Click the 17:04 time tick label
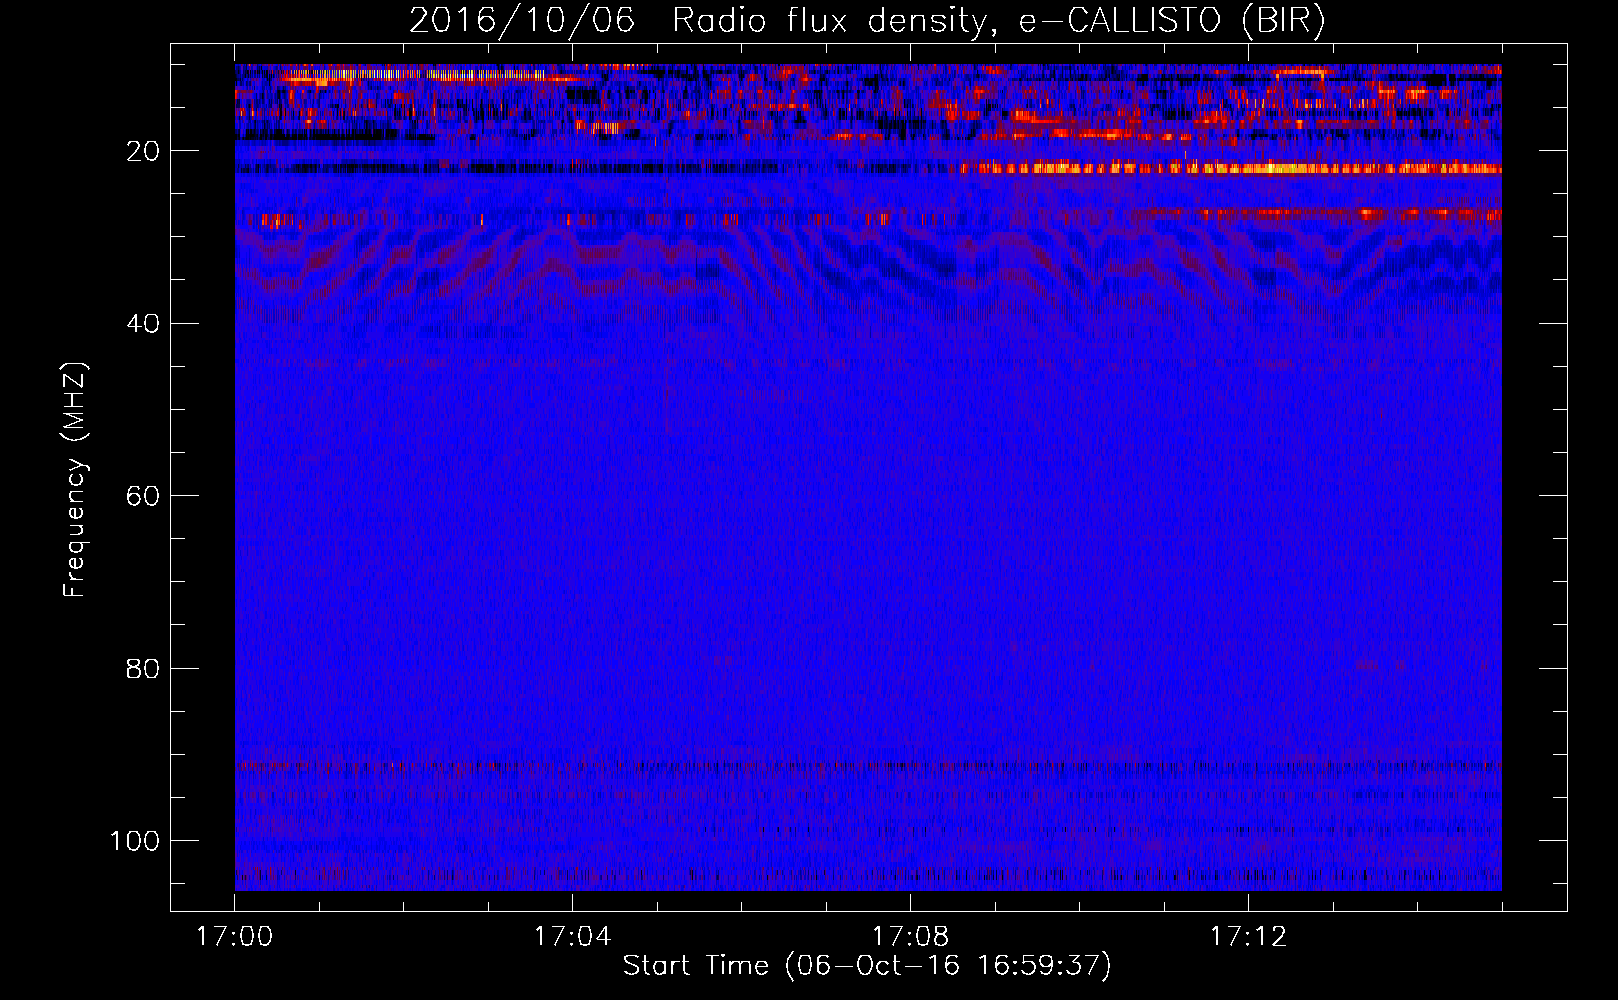This screenshot has width=1618, height=1000. (572, 937)
